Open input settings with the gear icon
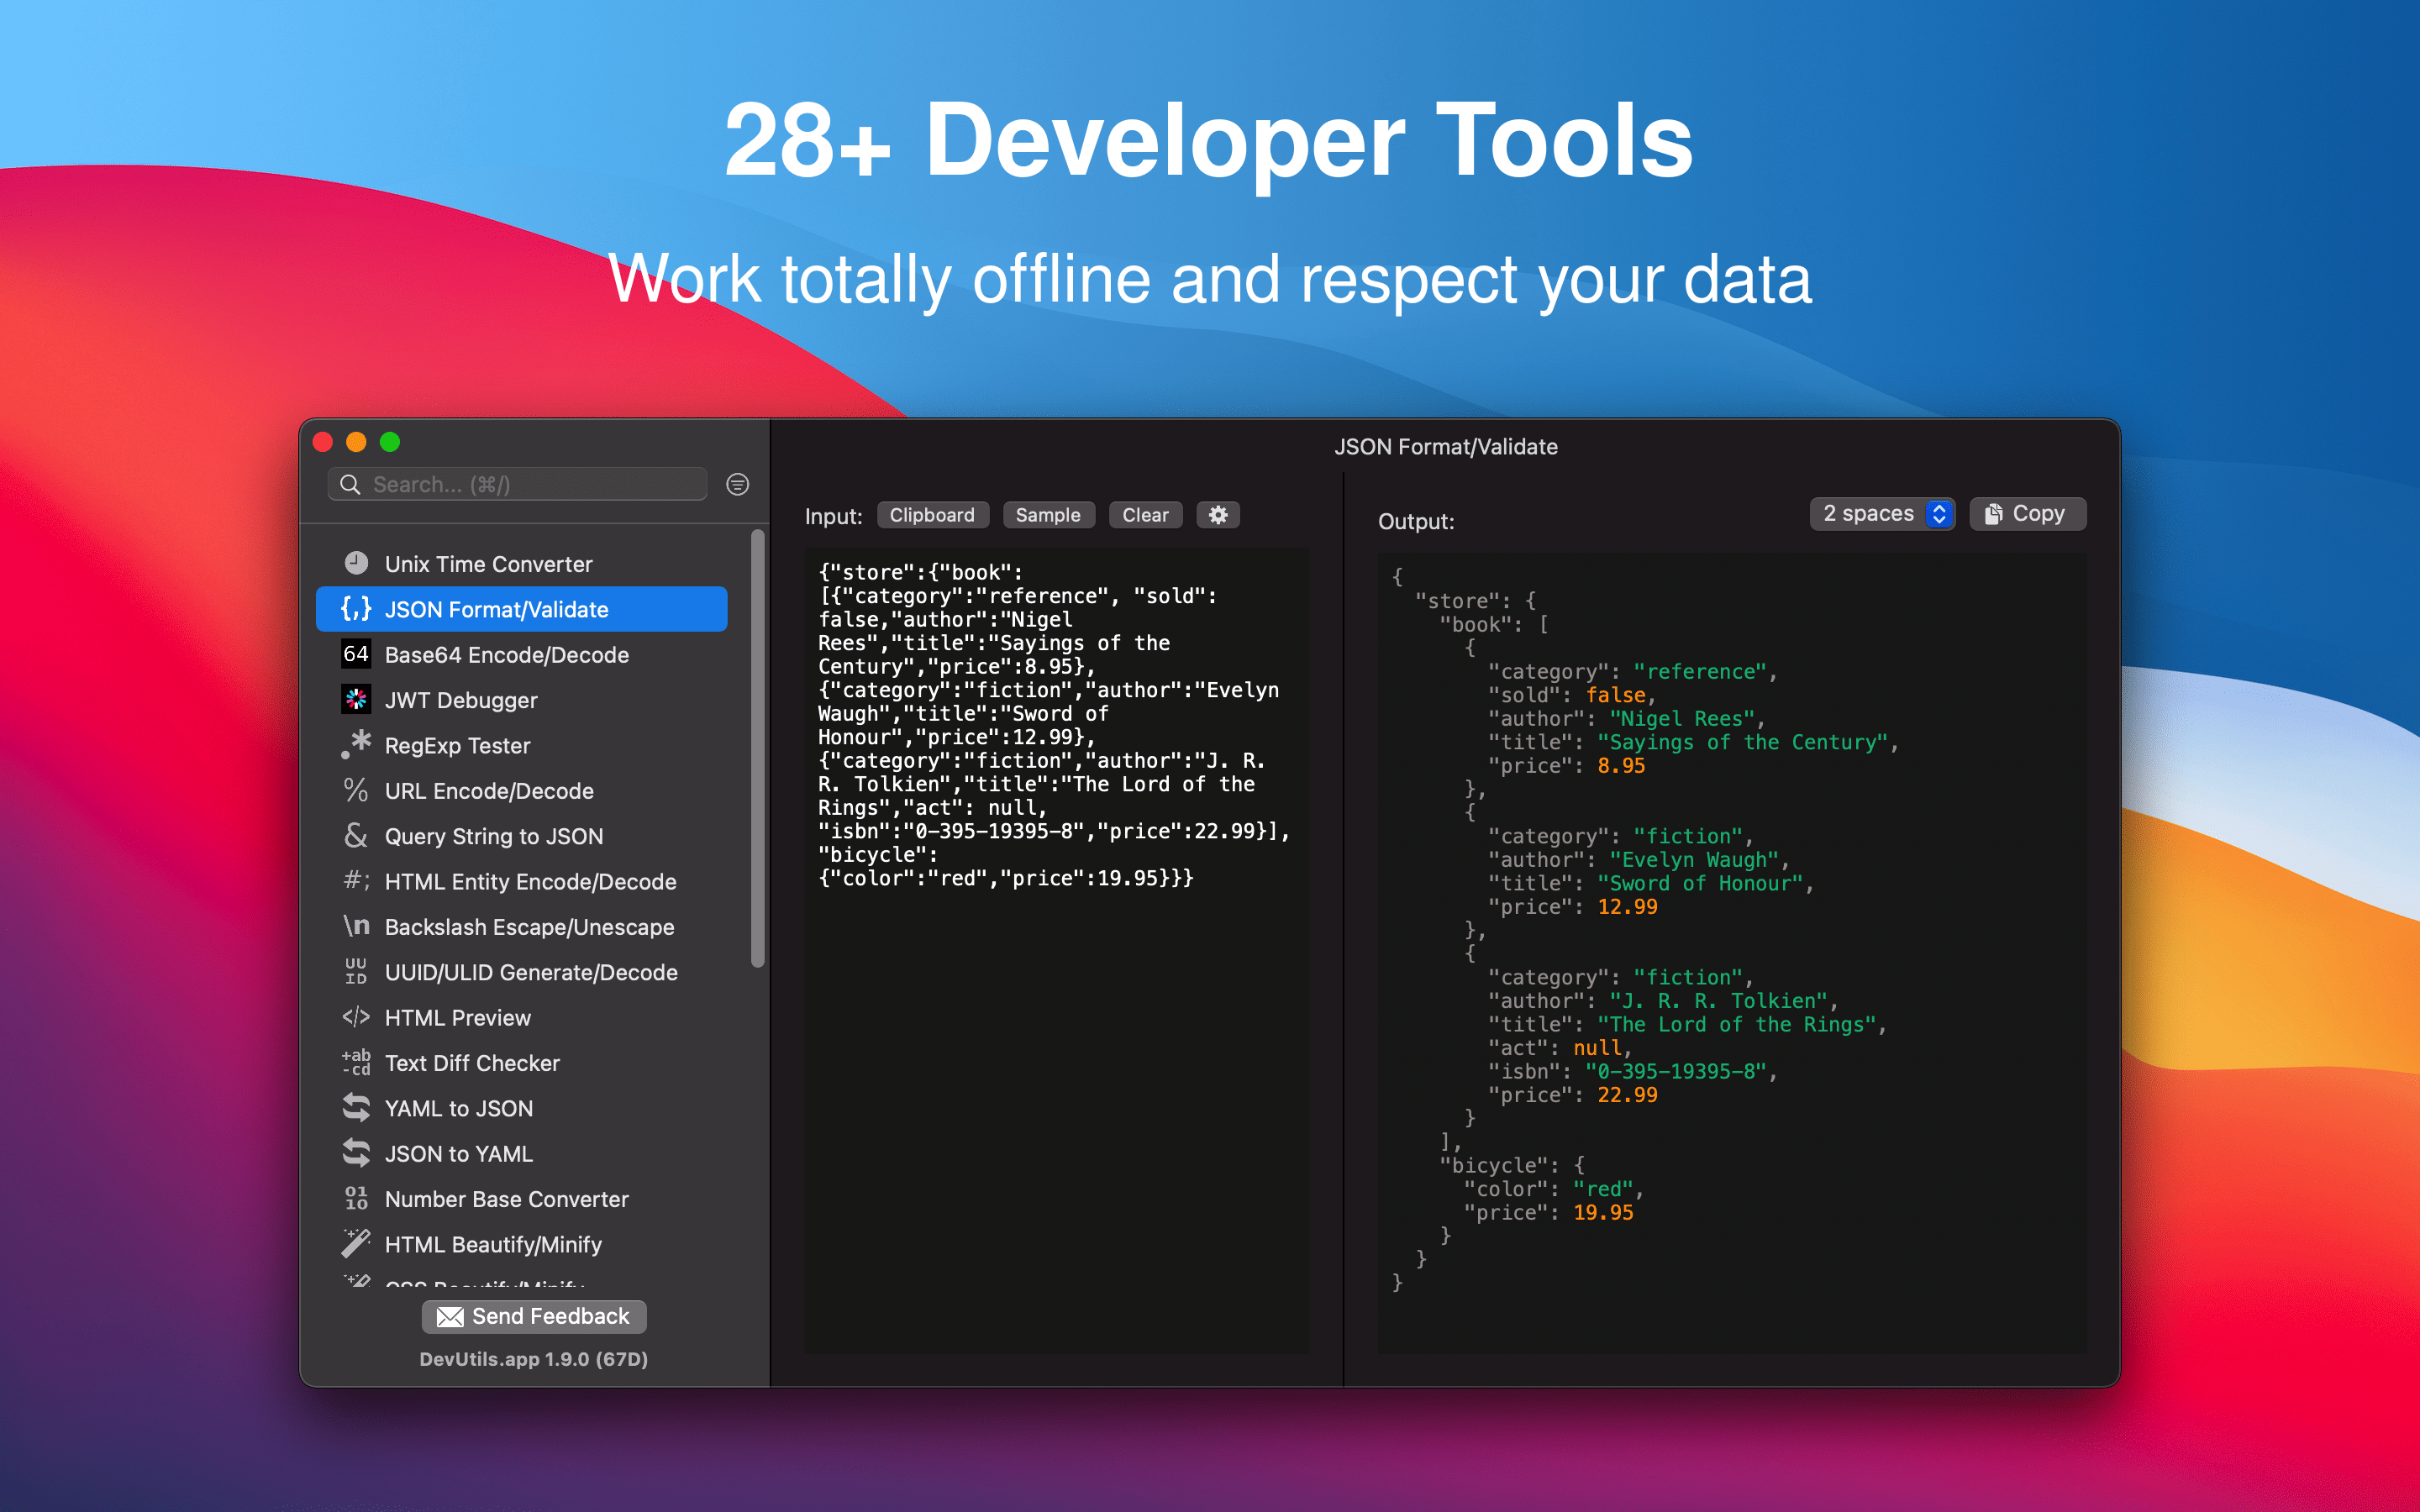 1218,515
